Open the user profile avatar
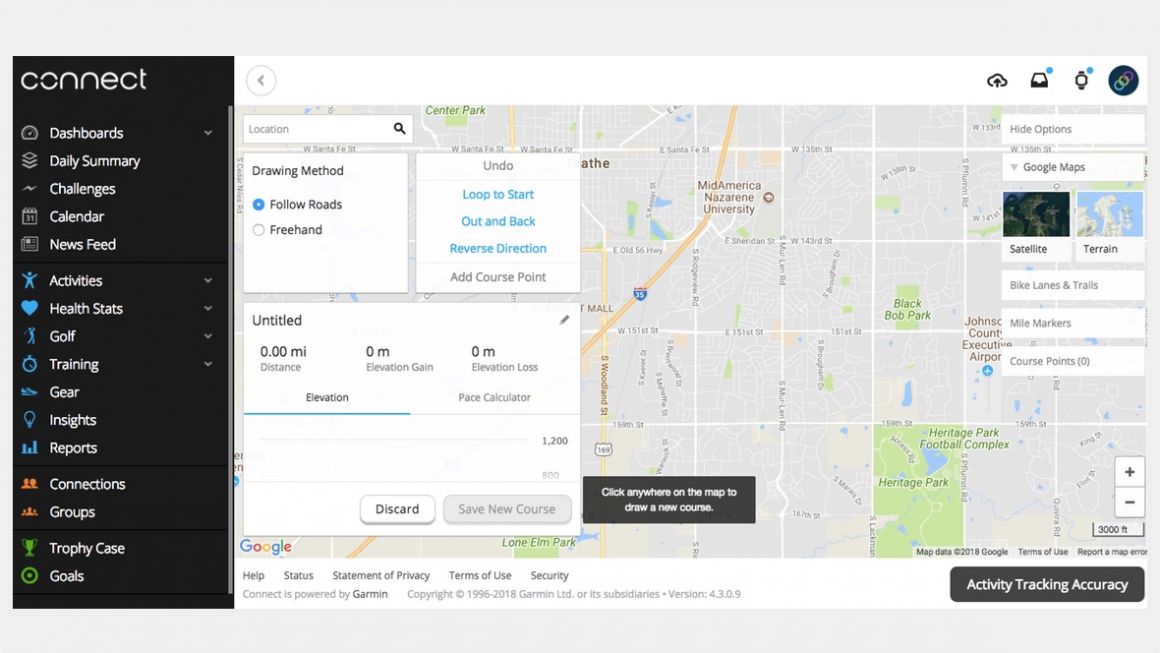The image size is (1160, 653). tap(1123, 80)
